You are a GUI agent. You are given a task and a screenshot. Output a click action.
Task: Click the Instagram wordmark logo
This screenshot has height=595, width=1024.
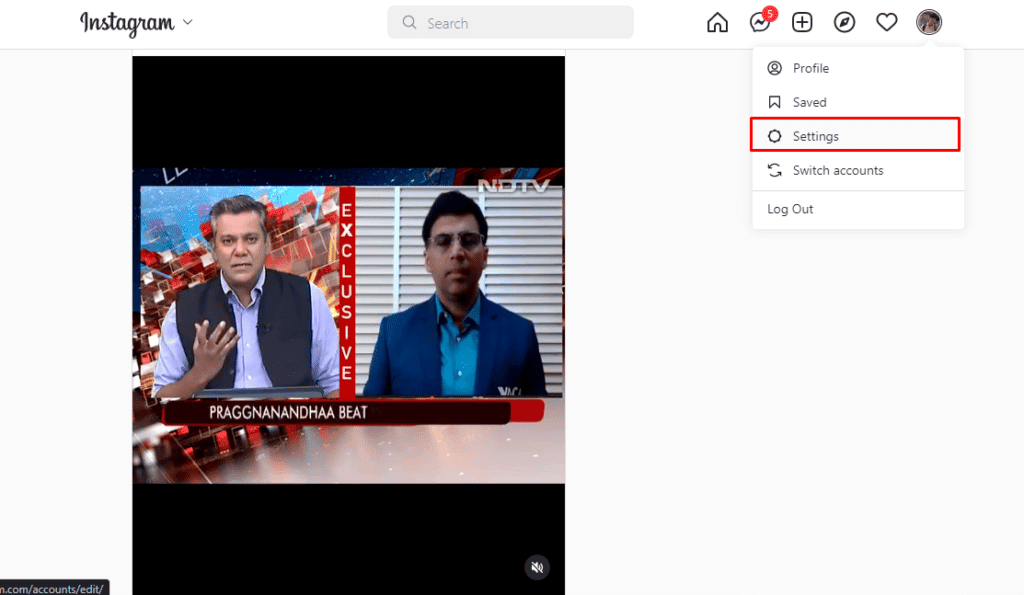click(127, 23)
